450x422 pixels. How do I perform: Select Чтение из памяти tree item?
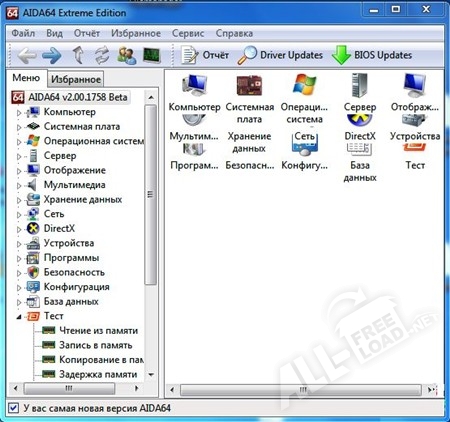pyautogui.click(x=90, y=331)
